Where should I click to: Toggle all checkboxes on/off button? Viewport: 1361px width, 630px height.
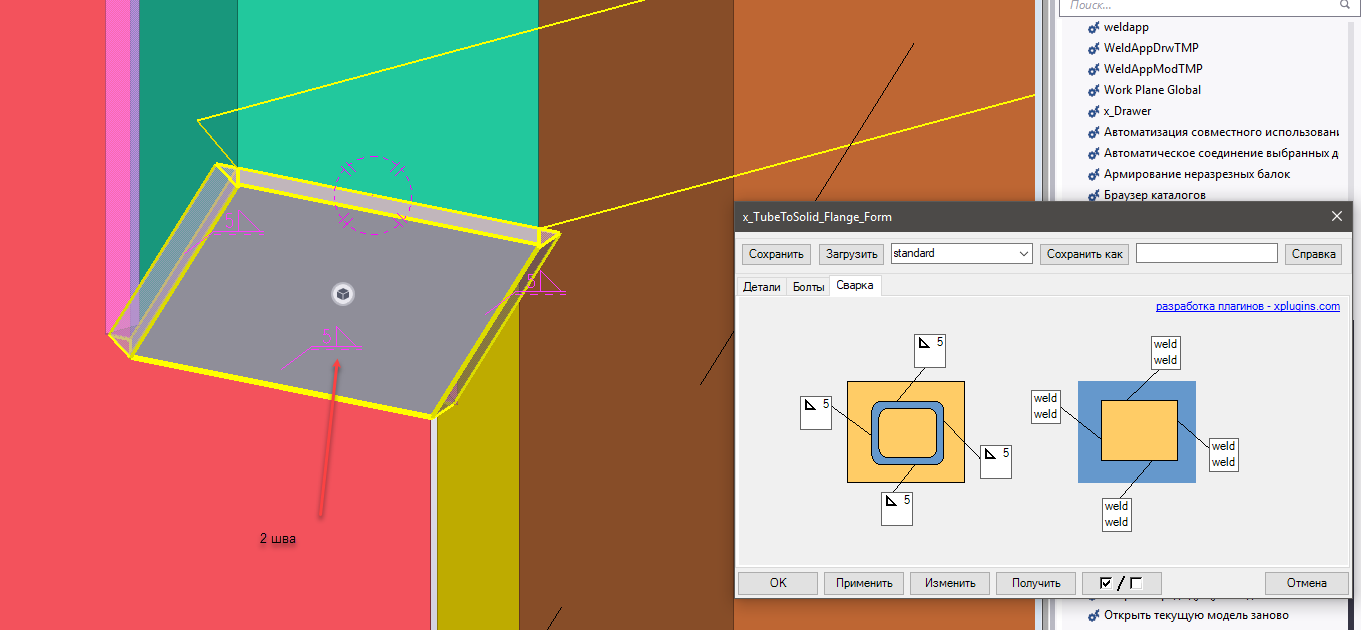click(x=1119, y=583)
